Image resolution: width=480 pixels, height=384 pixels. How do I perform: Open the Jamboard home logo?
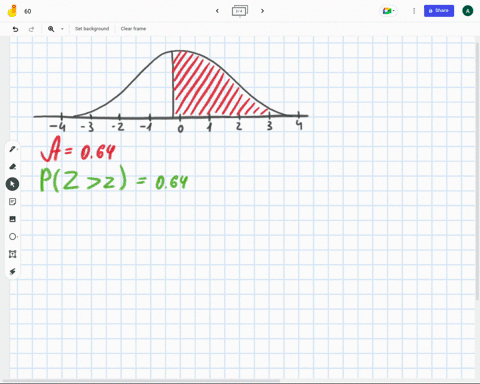(x=12, y=11)
